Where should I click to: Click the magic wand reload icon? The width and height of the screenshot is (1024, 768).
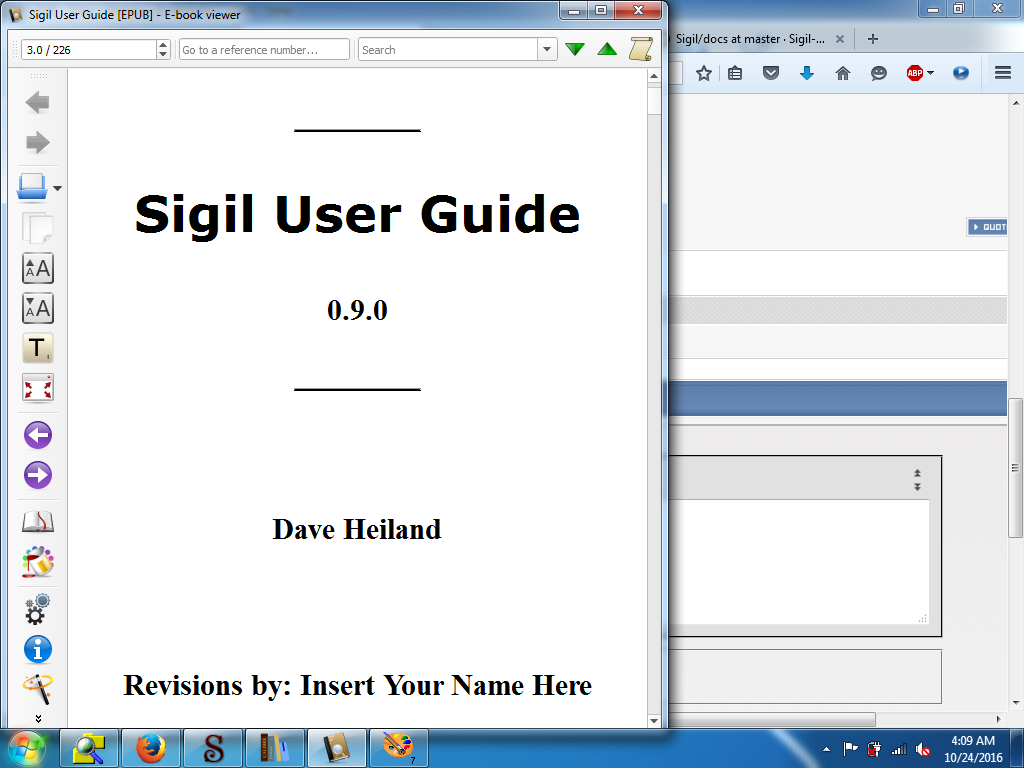point(37,689)
